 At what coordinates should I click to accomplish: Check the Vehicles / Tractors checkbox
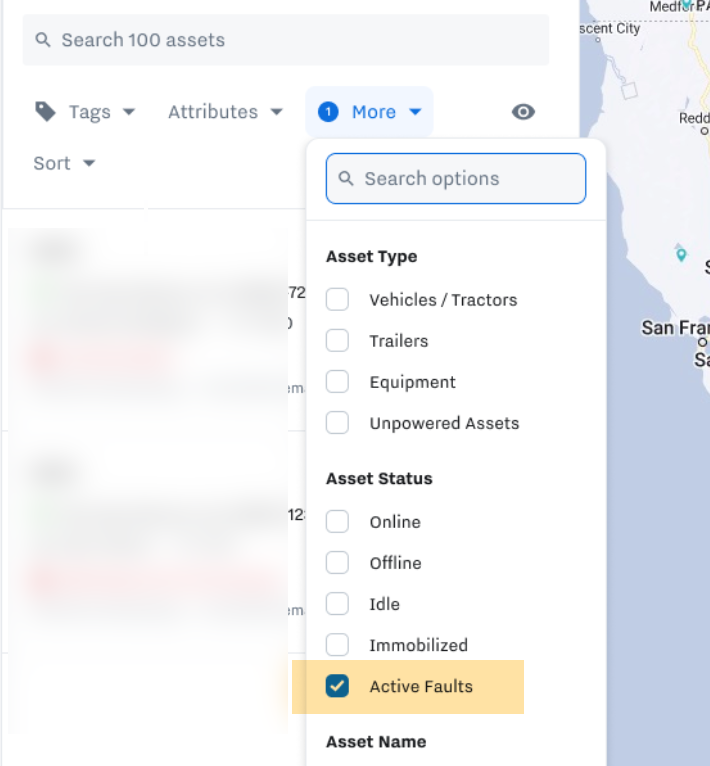338,299
